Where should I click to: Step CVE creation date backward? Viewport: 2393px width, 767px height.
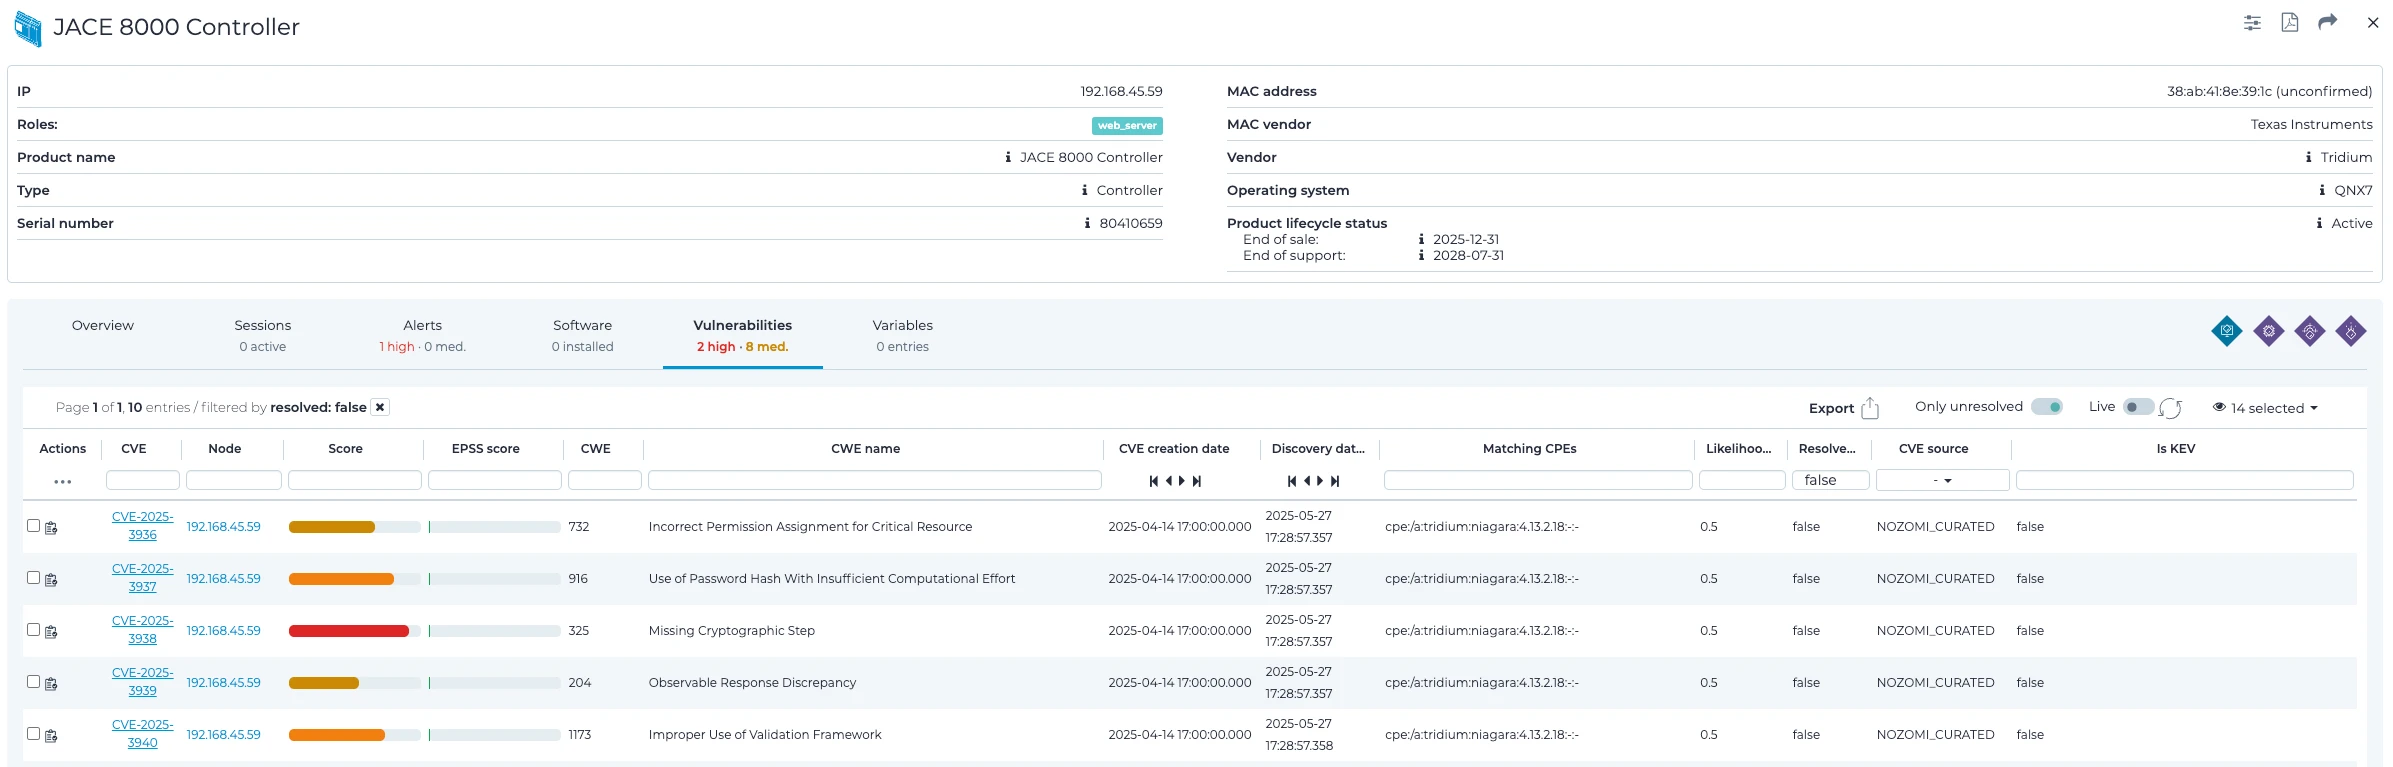1168,481
